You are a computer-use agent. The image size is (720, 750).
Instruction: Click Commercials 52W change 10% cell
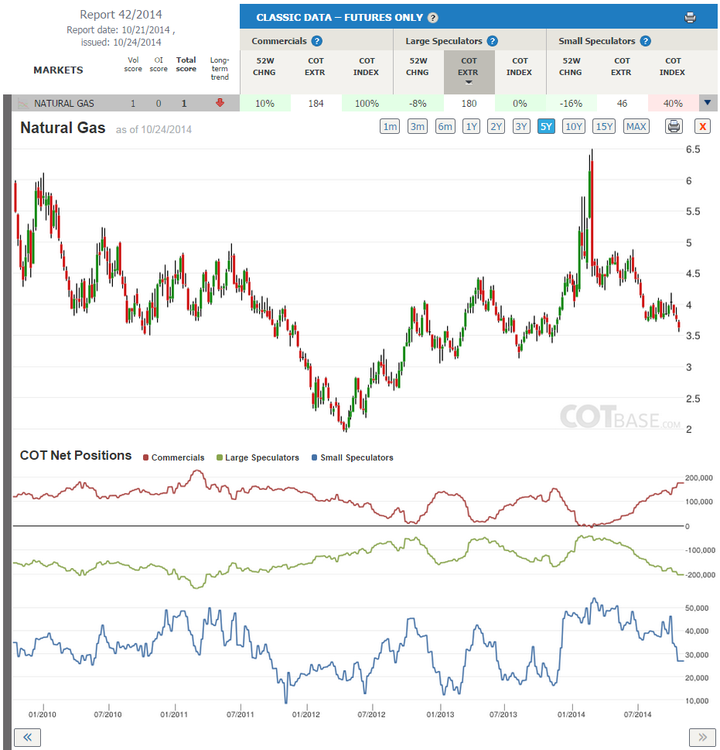[265, 103]
